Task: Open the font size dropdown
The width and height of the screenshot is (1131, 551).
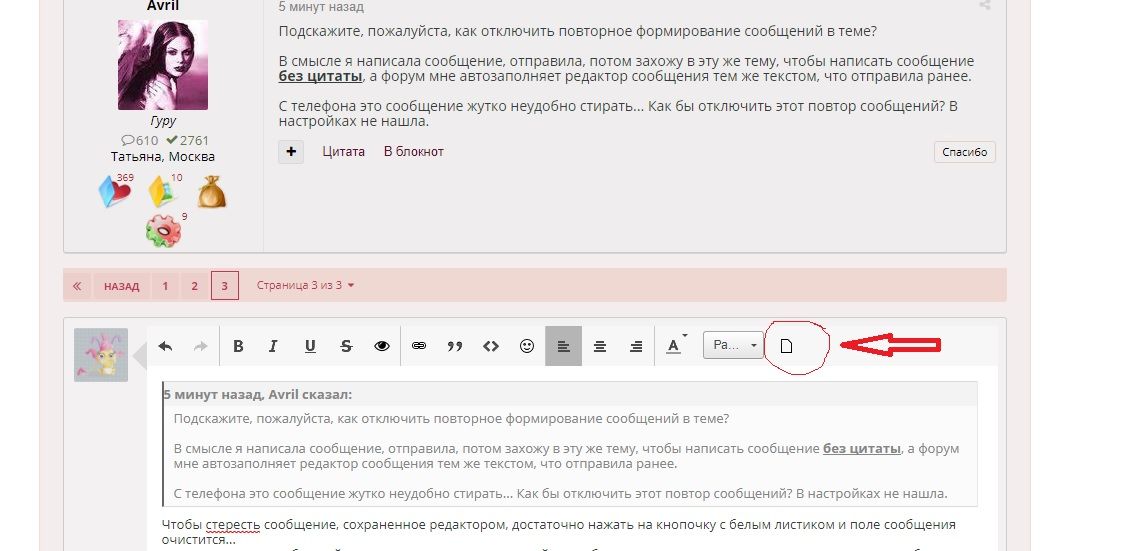Action: click(733, 346)
